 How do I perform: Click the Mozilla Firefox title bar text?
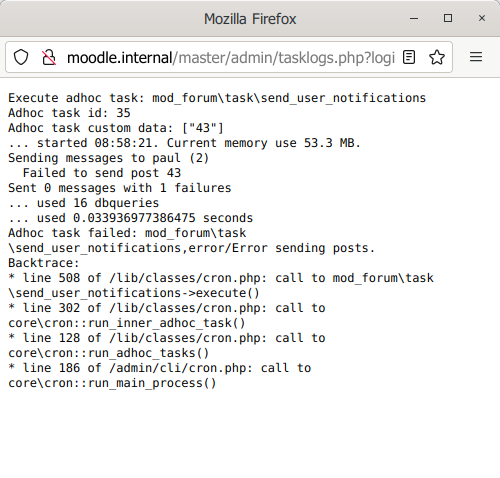[250, 19]
